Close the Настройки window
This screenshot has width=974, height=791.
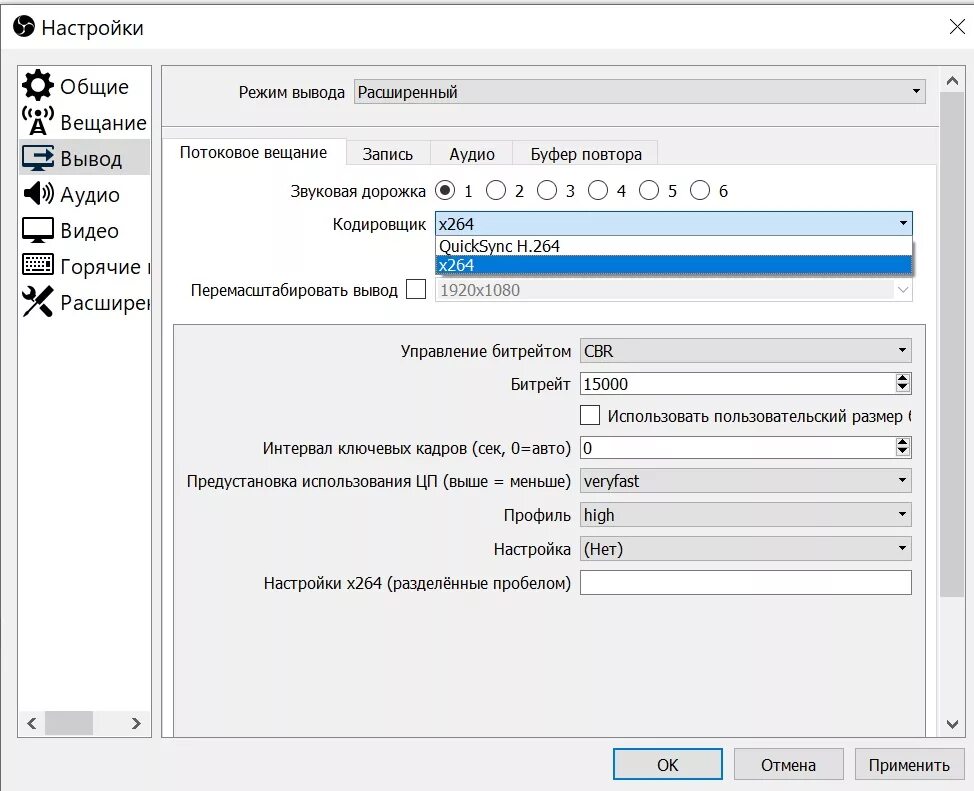(x=957, y=26)
